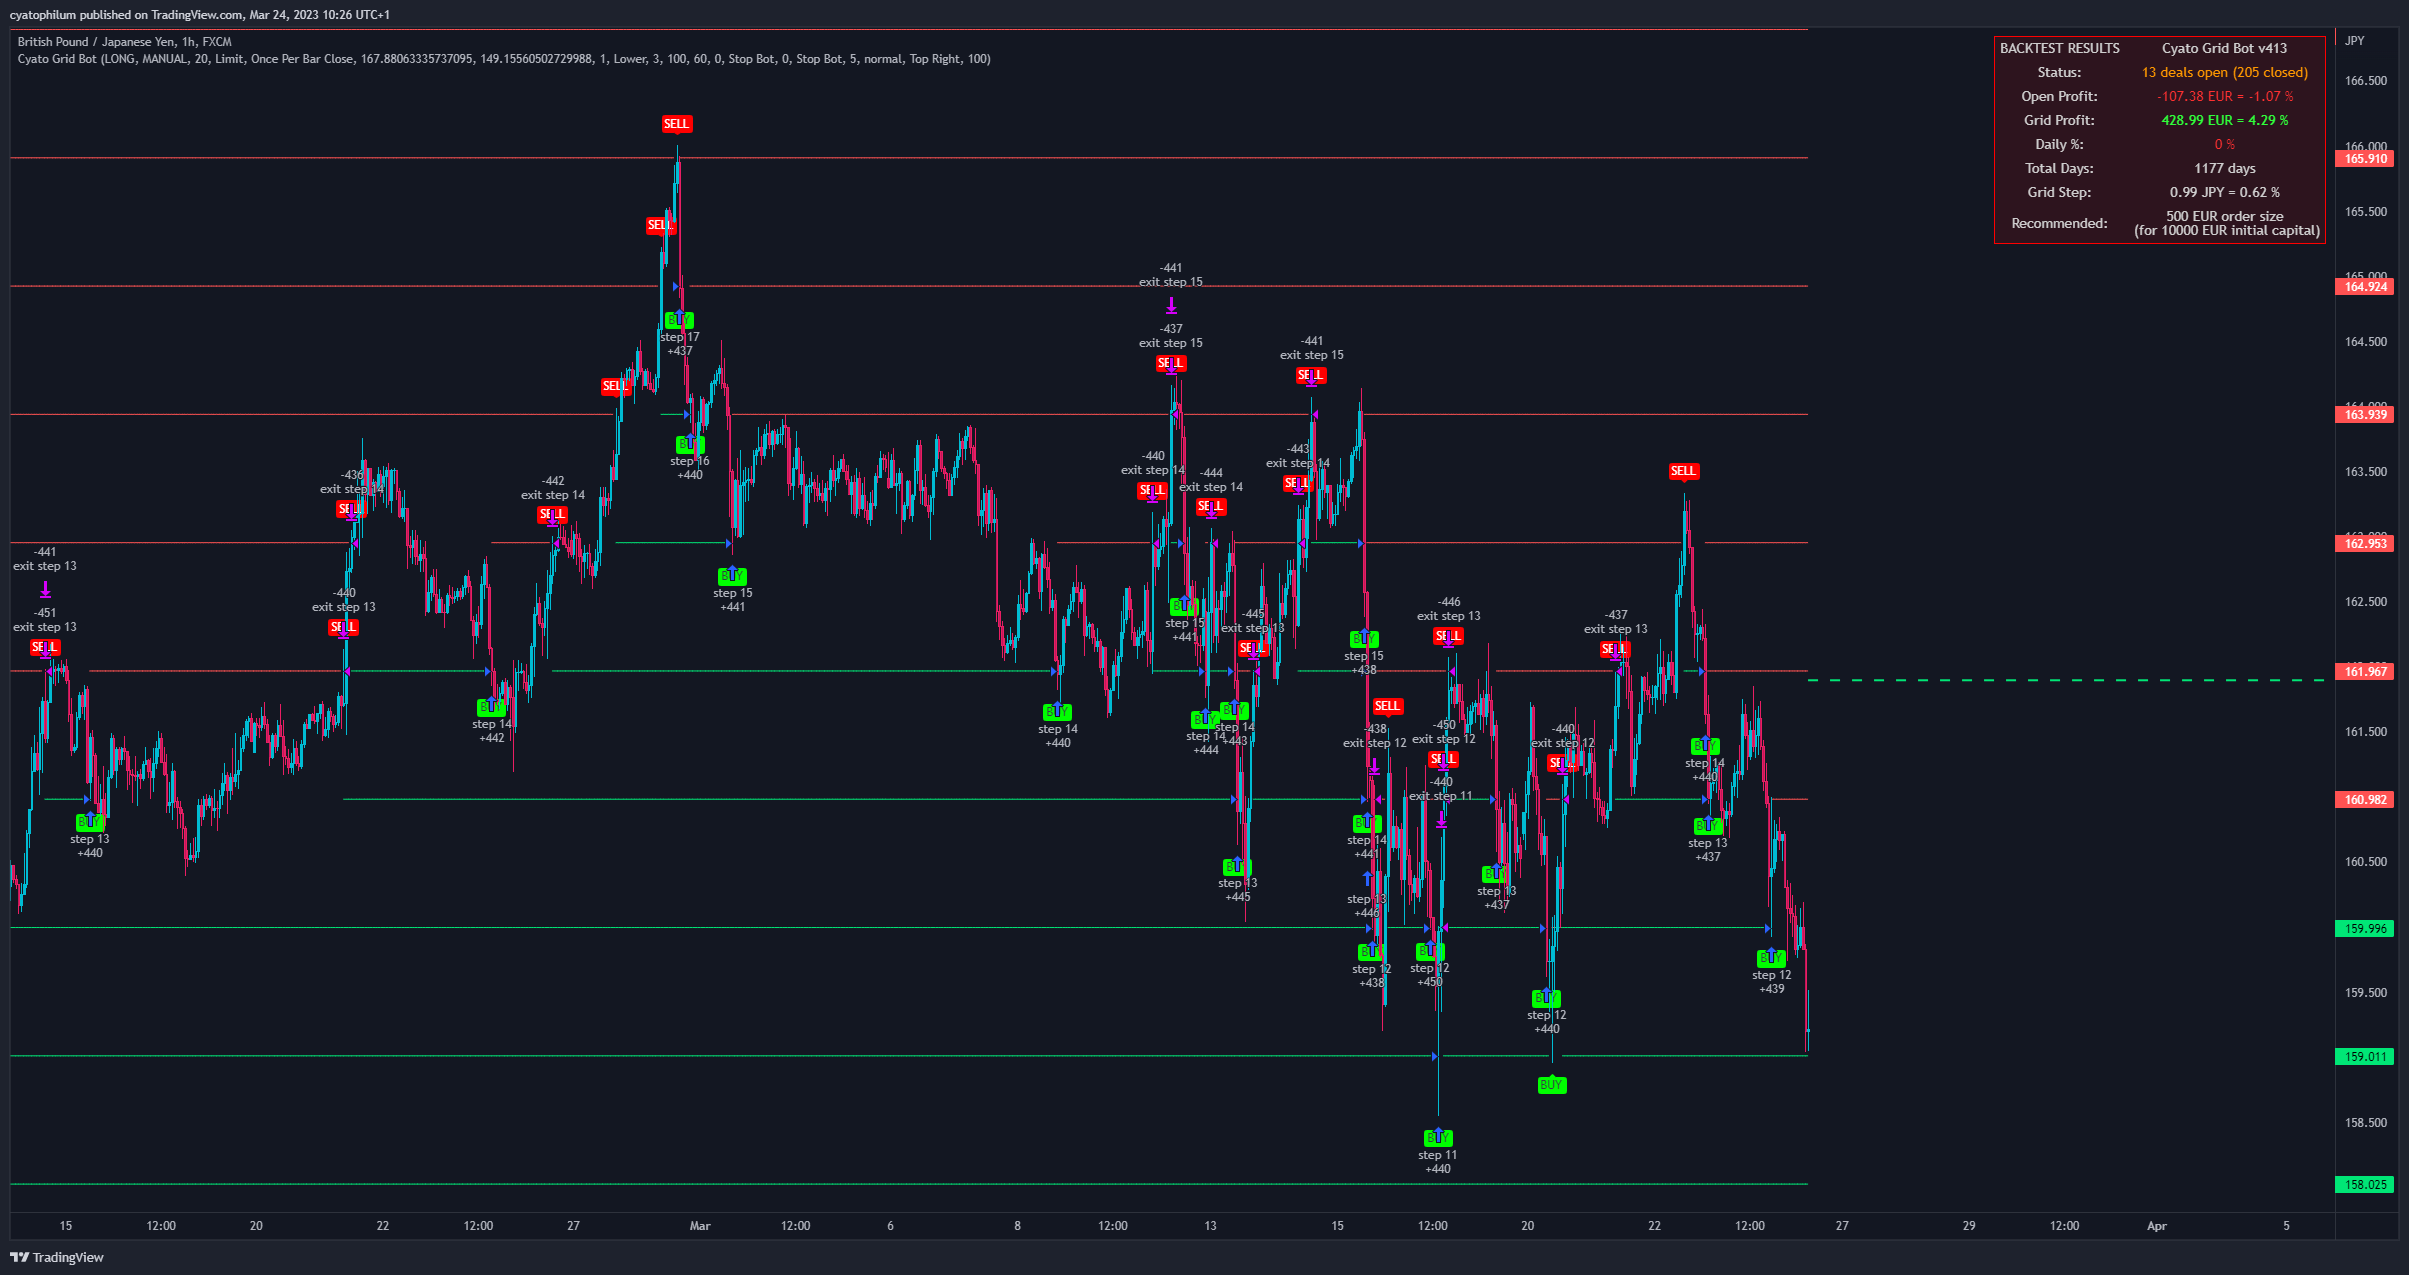Click the lone BUY marker below the 159.011 line
2409x1275 pixels.
coord(1551,1085)
